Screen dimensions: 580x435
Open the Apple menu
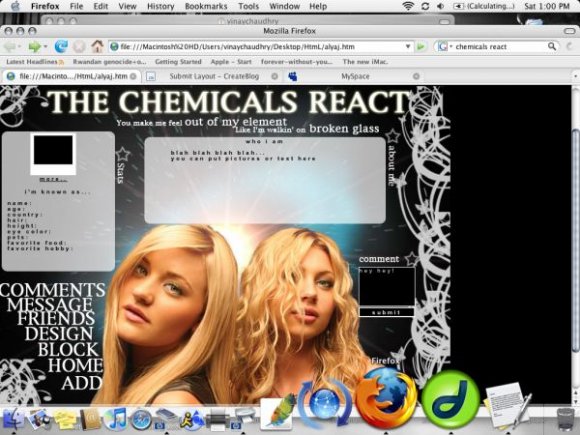(15, 6)
